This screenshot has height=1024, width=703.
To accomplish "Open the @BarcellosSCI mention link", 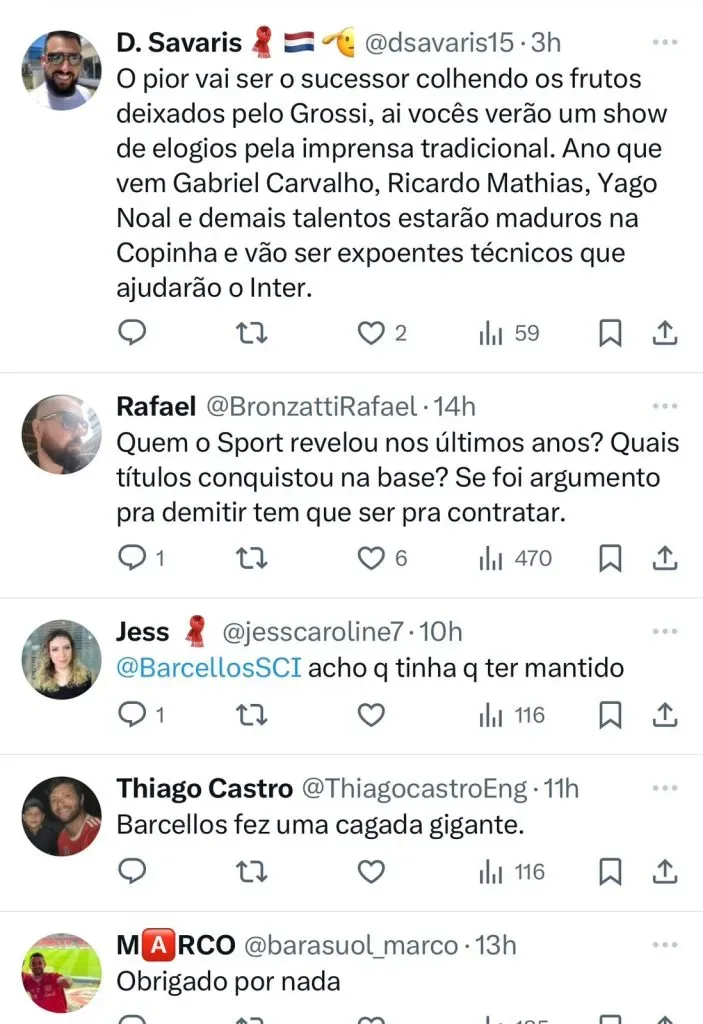I will 209,669.
